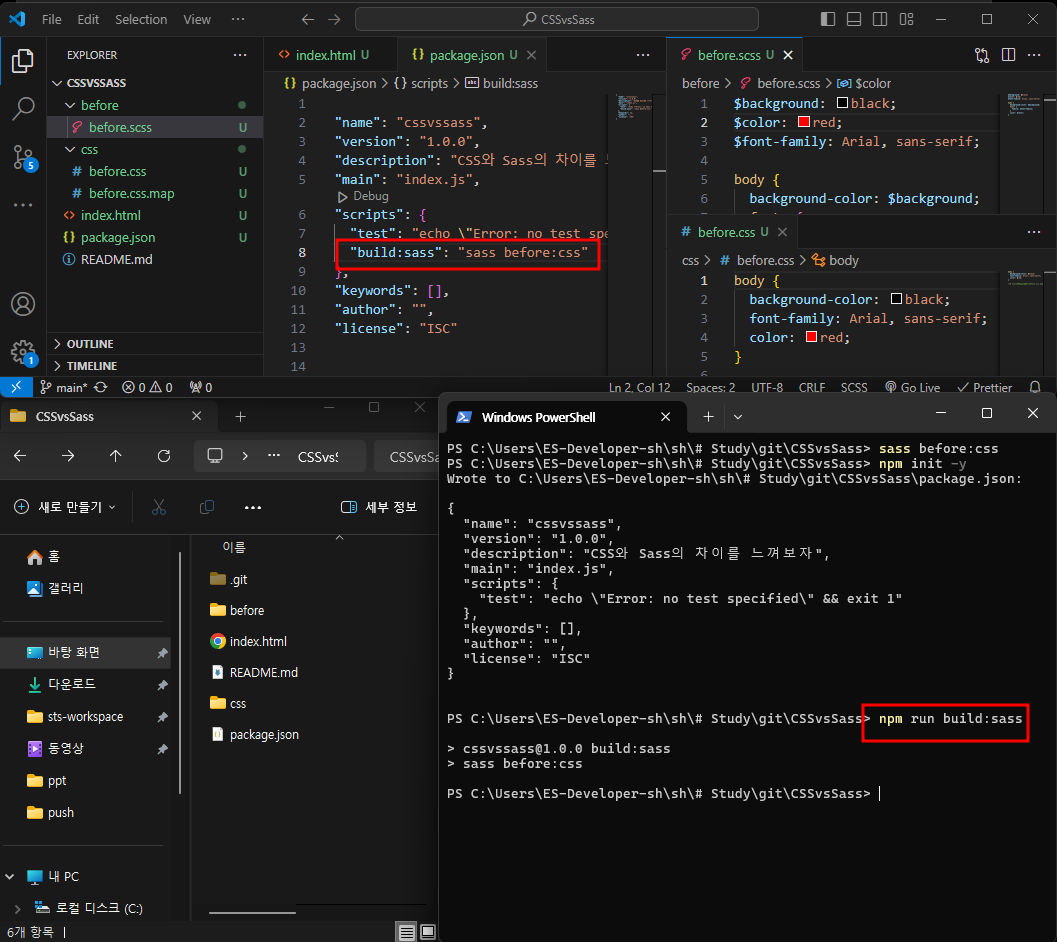
Task: Click Prettier status bar item
Action: click(x=985, y=387)
